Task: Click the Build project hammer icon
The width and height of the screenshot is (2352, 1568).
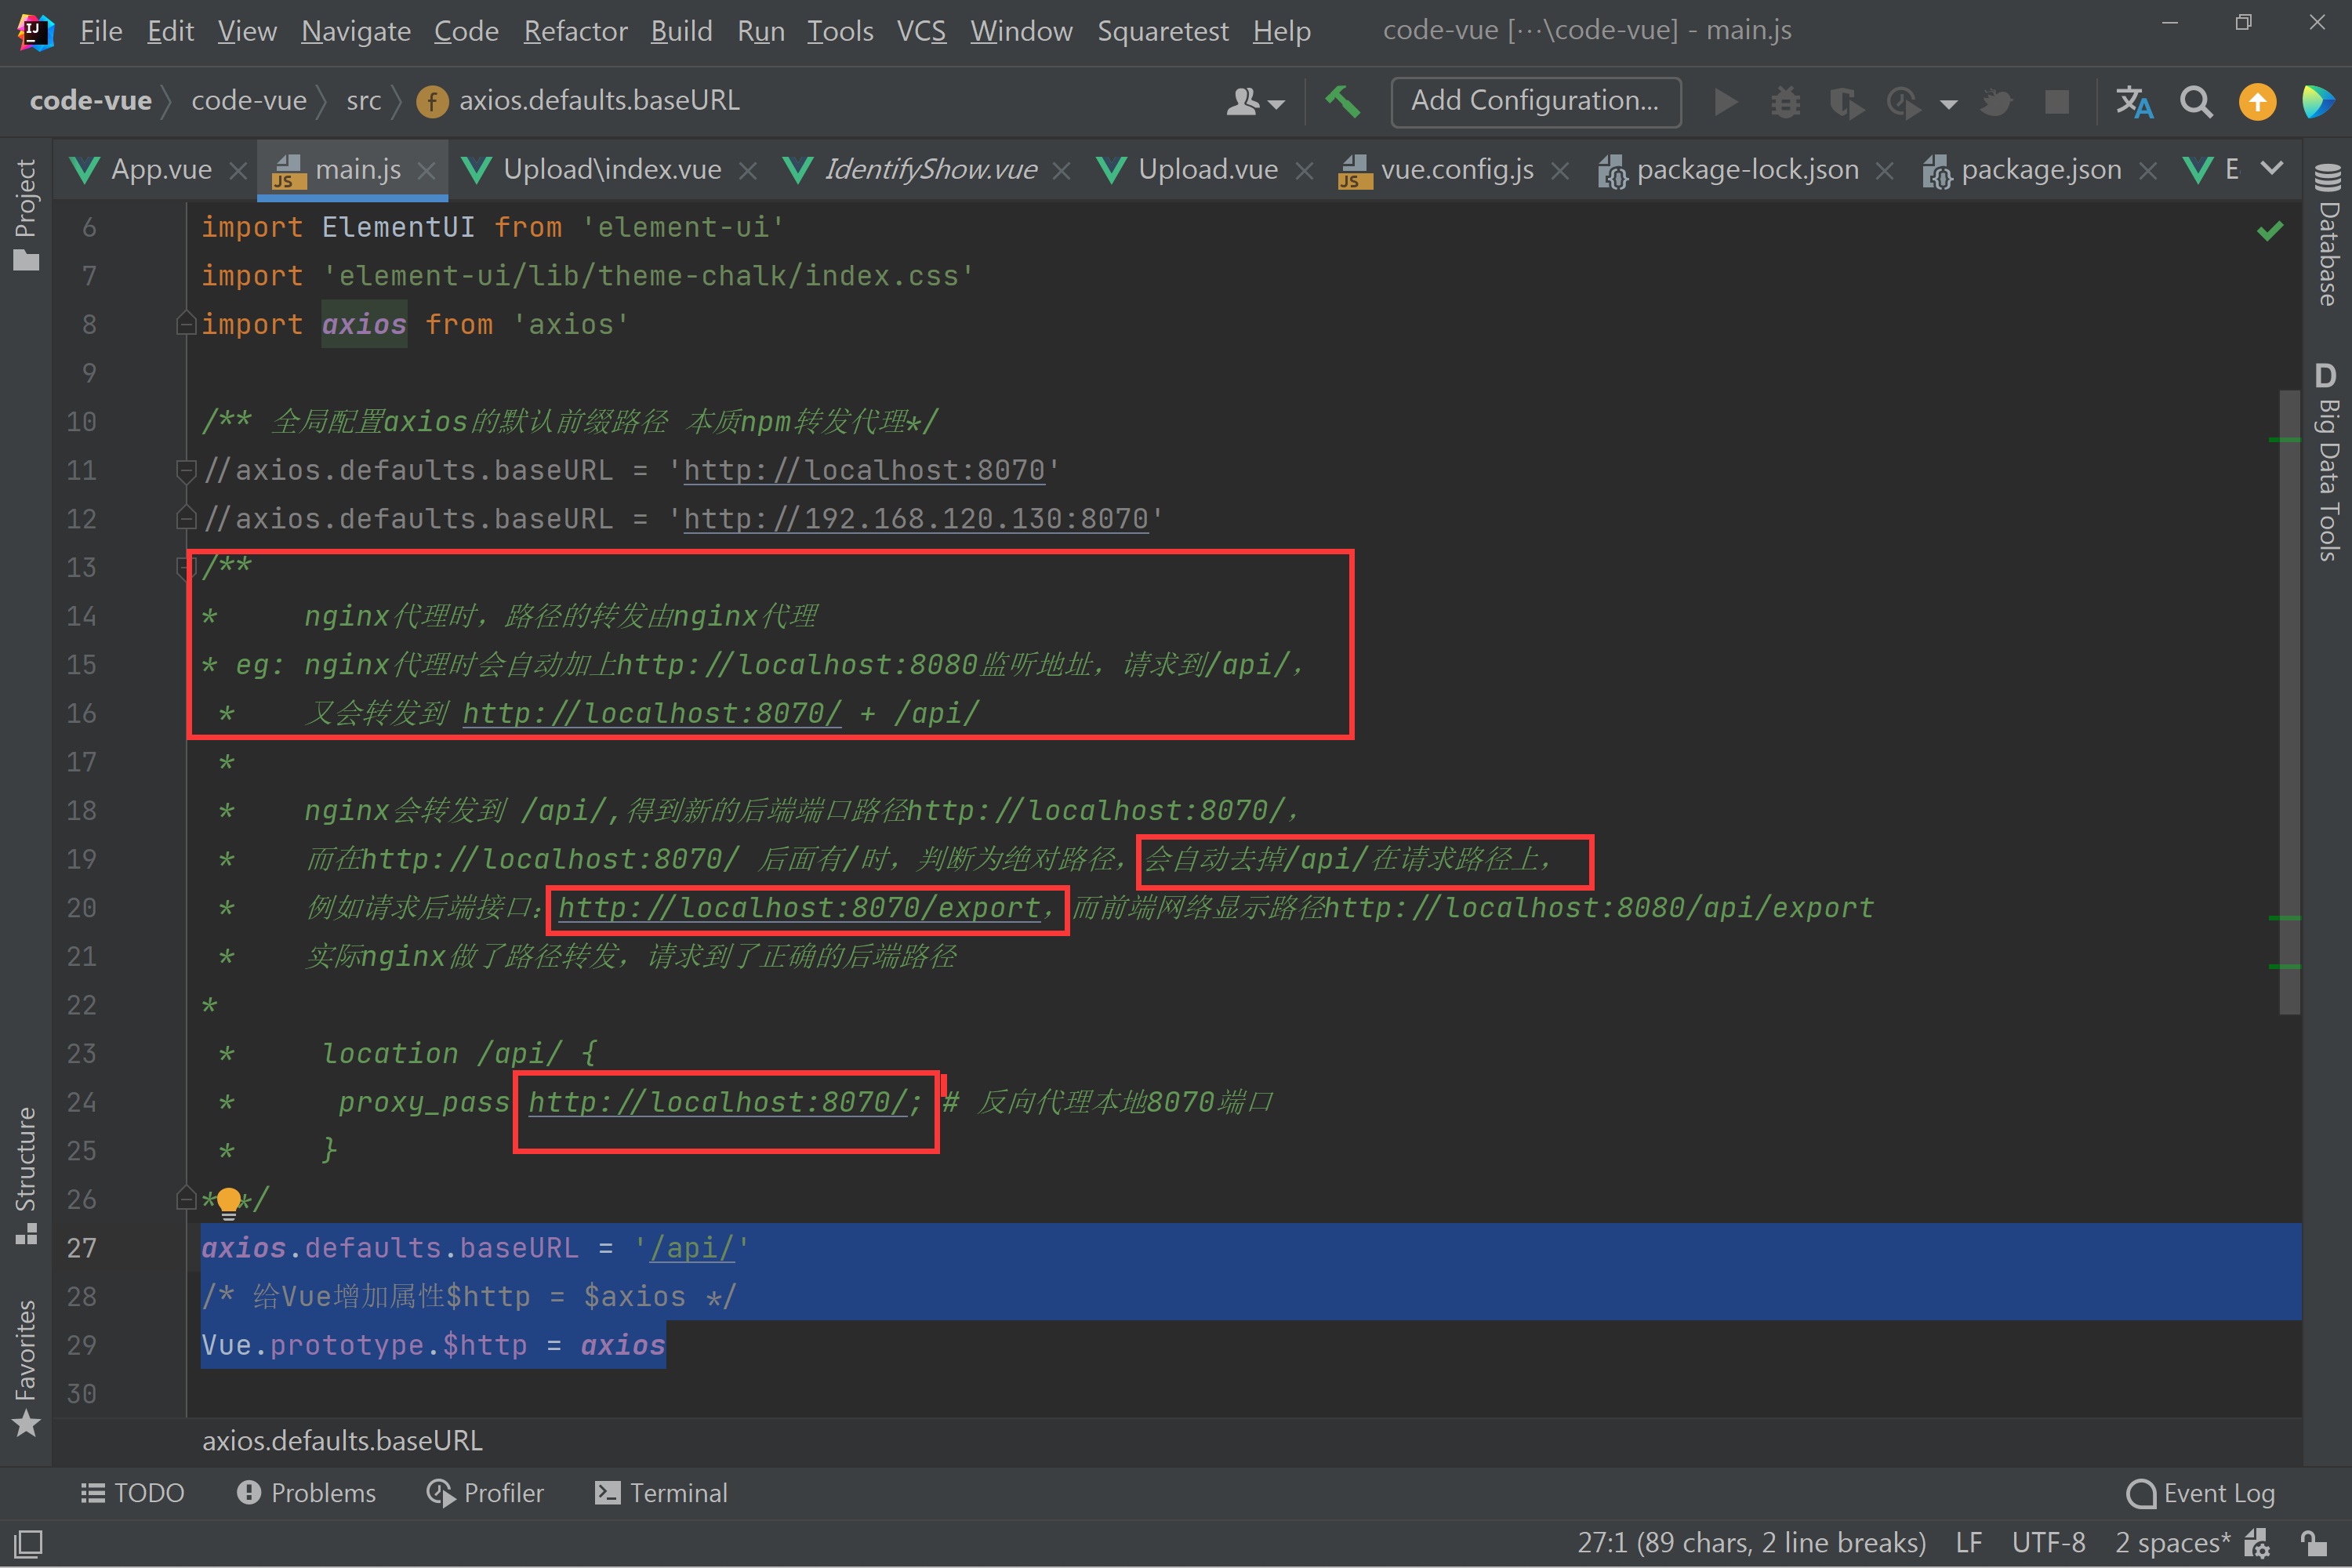Action: (x=1342, y=101)
